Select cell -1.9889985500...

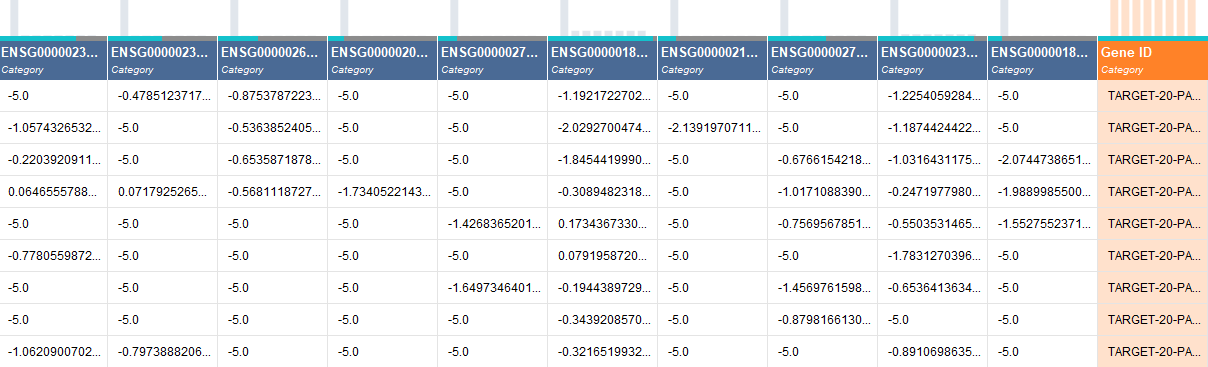1043,192
